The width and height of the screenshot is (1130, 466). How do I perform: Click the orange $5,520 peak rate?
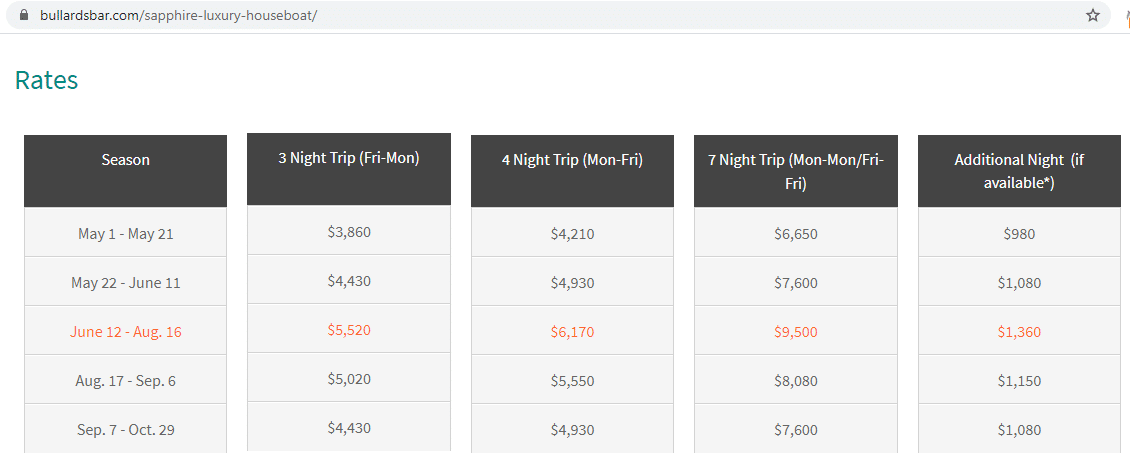click(349, 329)
